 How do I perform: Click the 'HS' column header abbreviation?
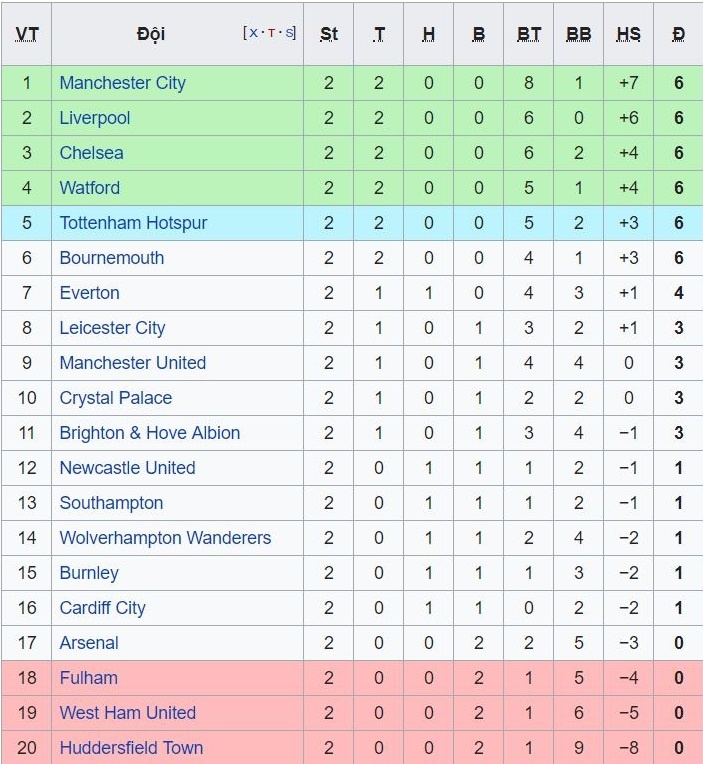pos(628,34)
